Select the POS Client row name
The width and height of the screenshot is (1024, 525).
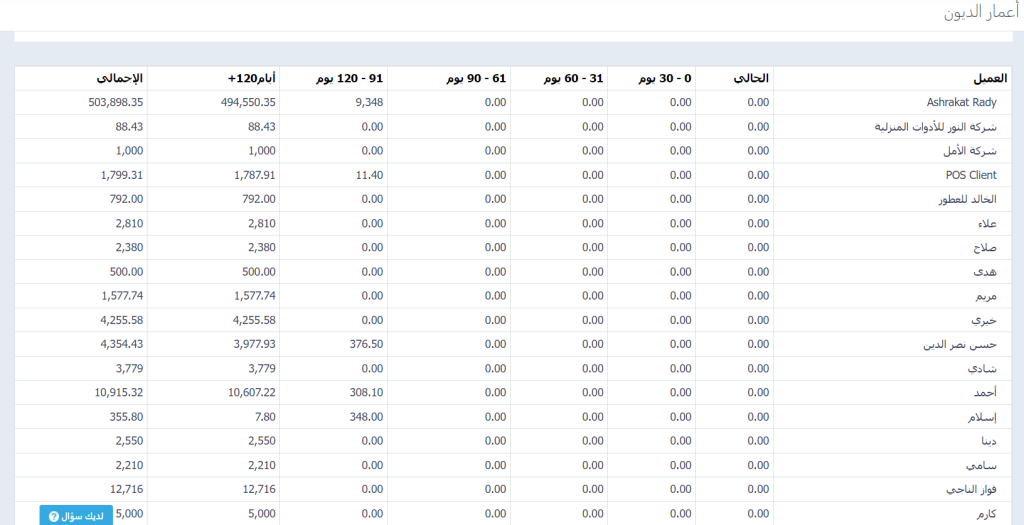[x=970, y=175]
